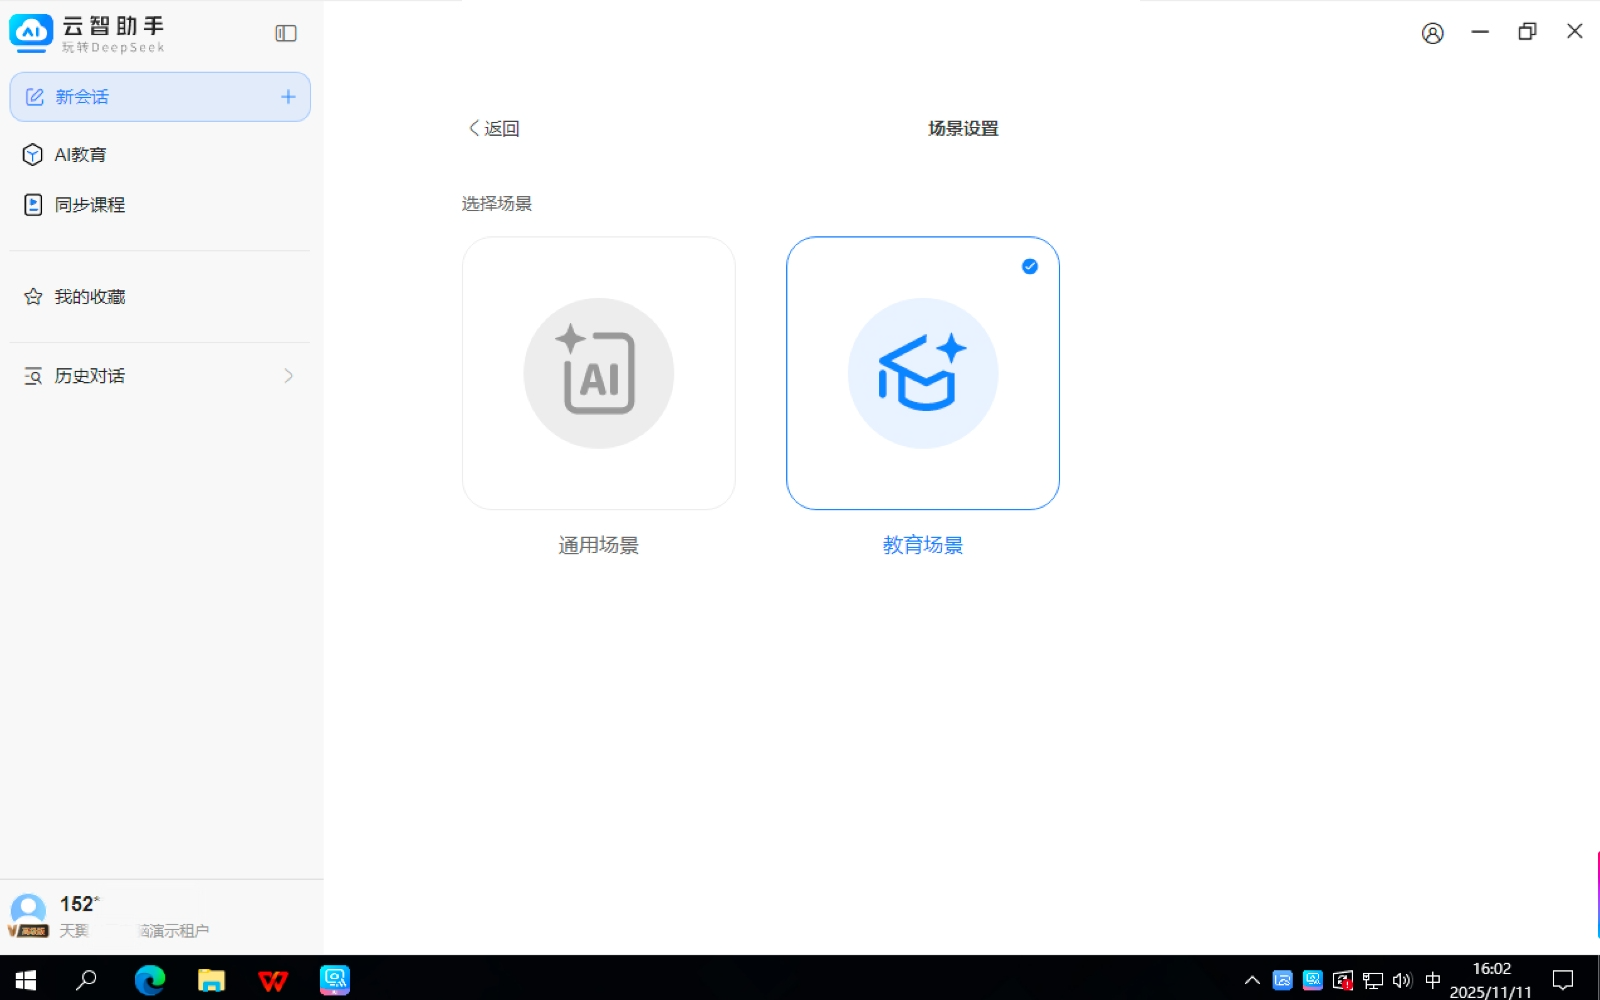Click the plus icon in new conversation
Image resolution: width=1600 pixels, height=1000 pixels.
point(288,97)
